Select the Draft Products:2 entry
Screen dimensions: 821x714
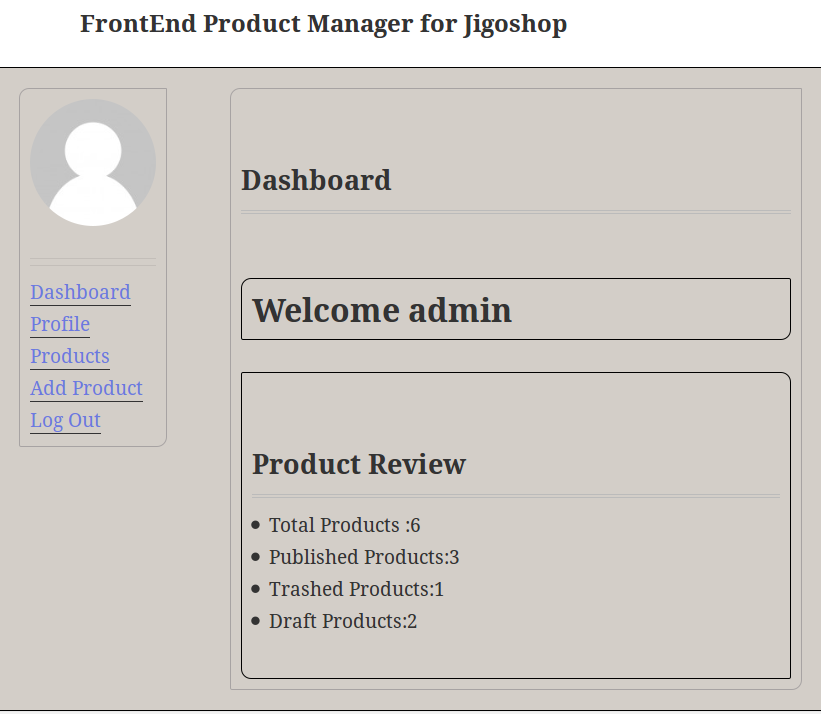coord(343,621)
